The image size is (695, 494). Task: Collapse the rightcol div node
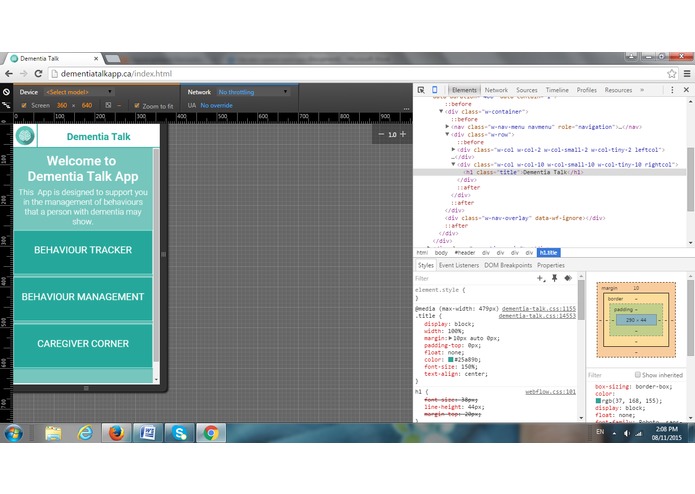coord(453,164)
